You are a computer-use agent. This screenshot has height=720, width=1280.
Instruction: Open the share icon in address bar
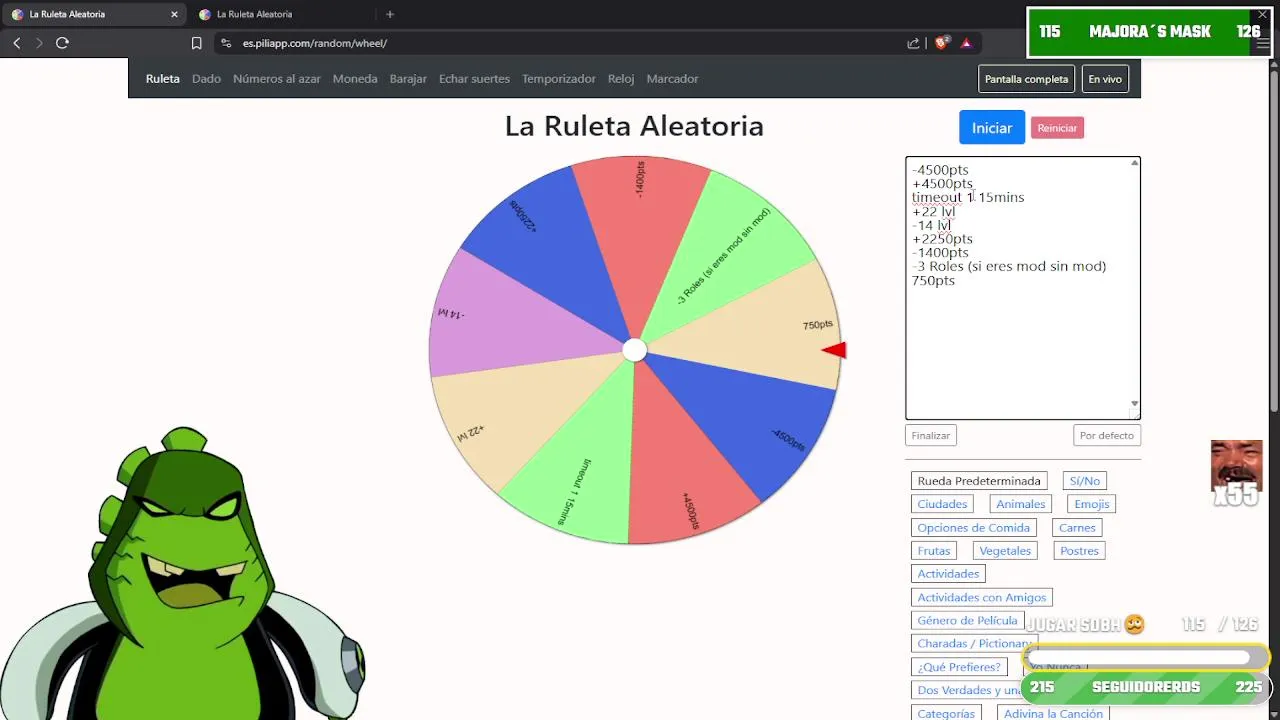pyautogui.click(x=913, y=43)
